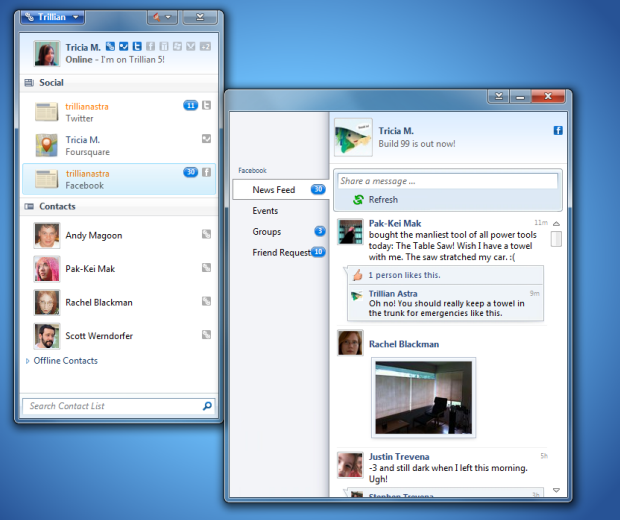Click the 3 badge next to Groups
Image resolution: width=620 pixels, height=520 pixels.
(x=320, y=231)
